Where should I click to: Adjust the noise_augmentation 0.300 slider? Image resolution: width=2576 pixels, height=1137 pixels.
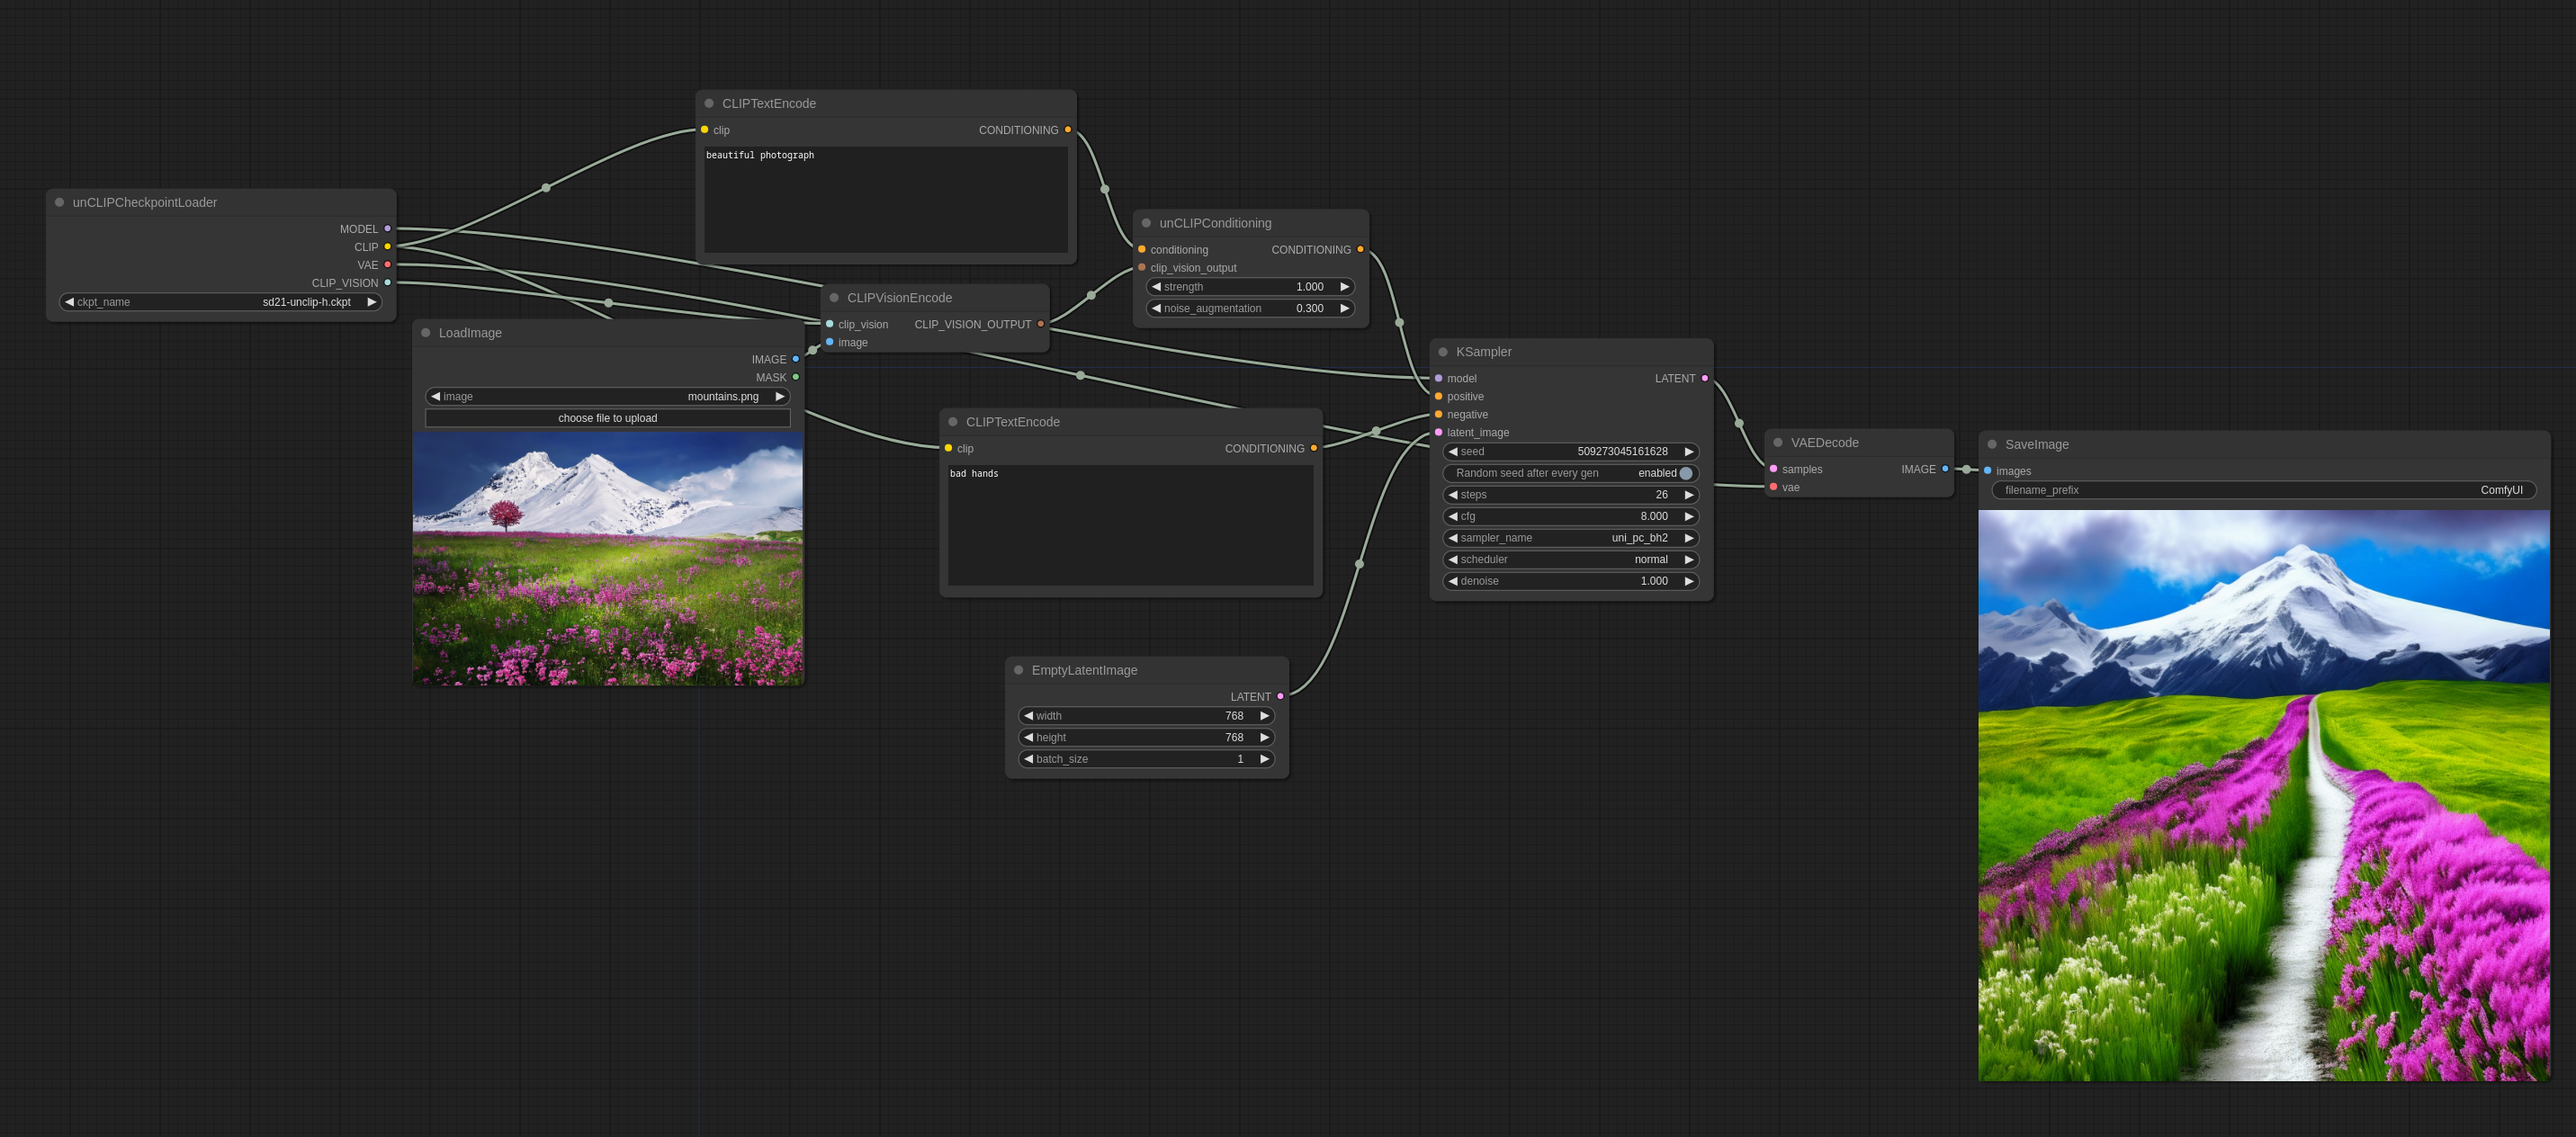click(x=1250, y=308)
